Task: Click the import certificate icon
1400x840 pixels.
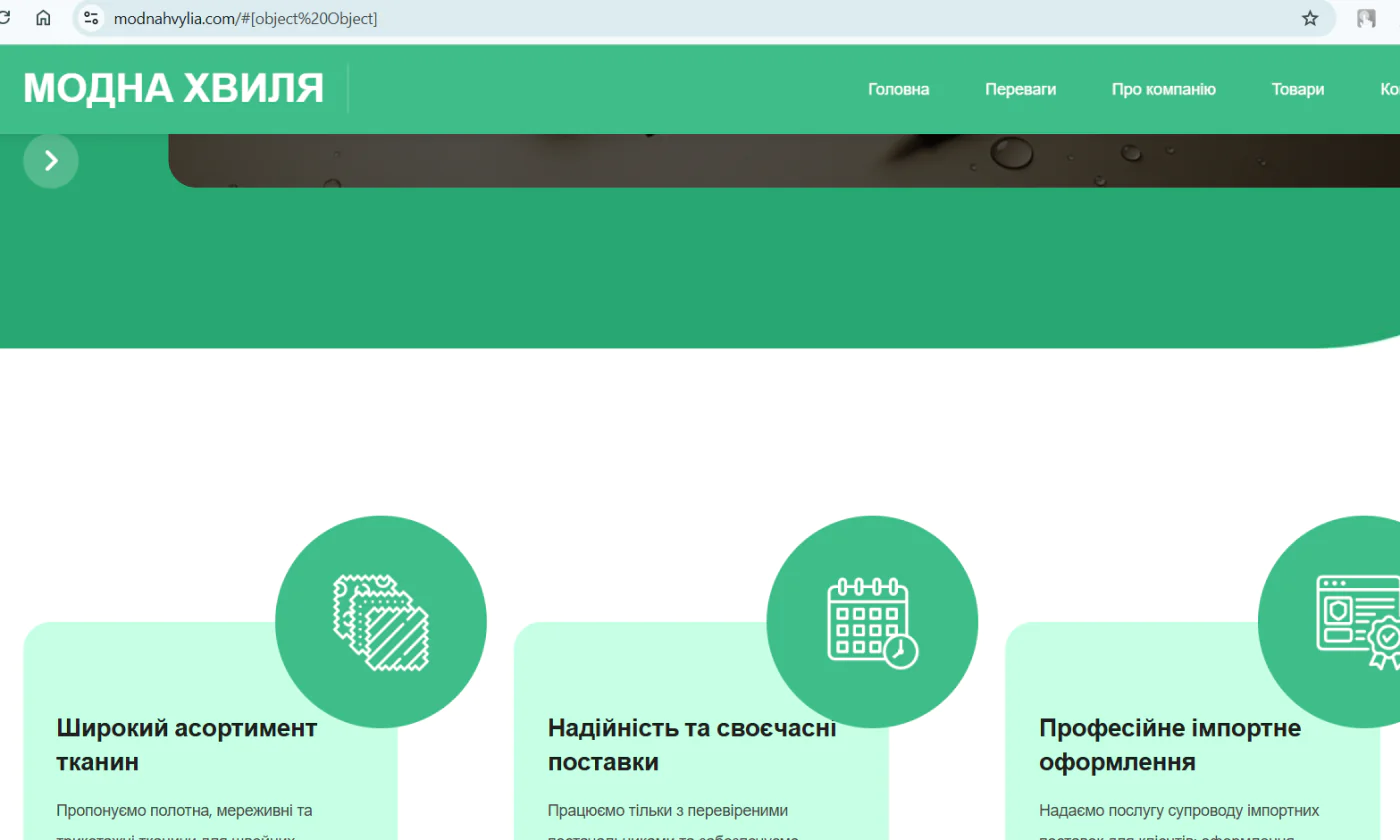Action: pos(1360,622)
